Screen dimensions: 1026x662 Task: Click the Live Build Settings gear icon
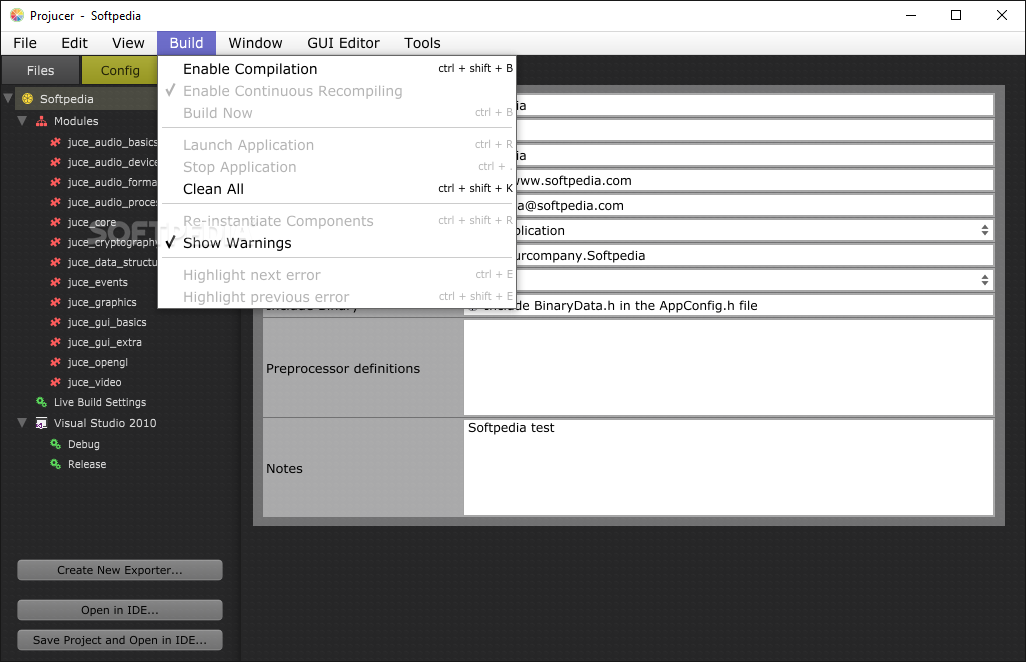[x=41, y=402]
